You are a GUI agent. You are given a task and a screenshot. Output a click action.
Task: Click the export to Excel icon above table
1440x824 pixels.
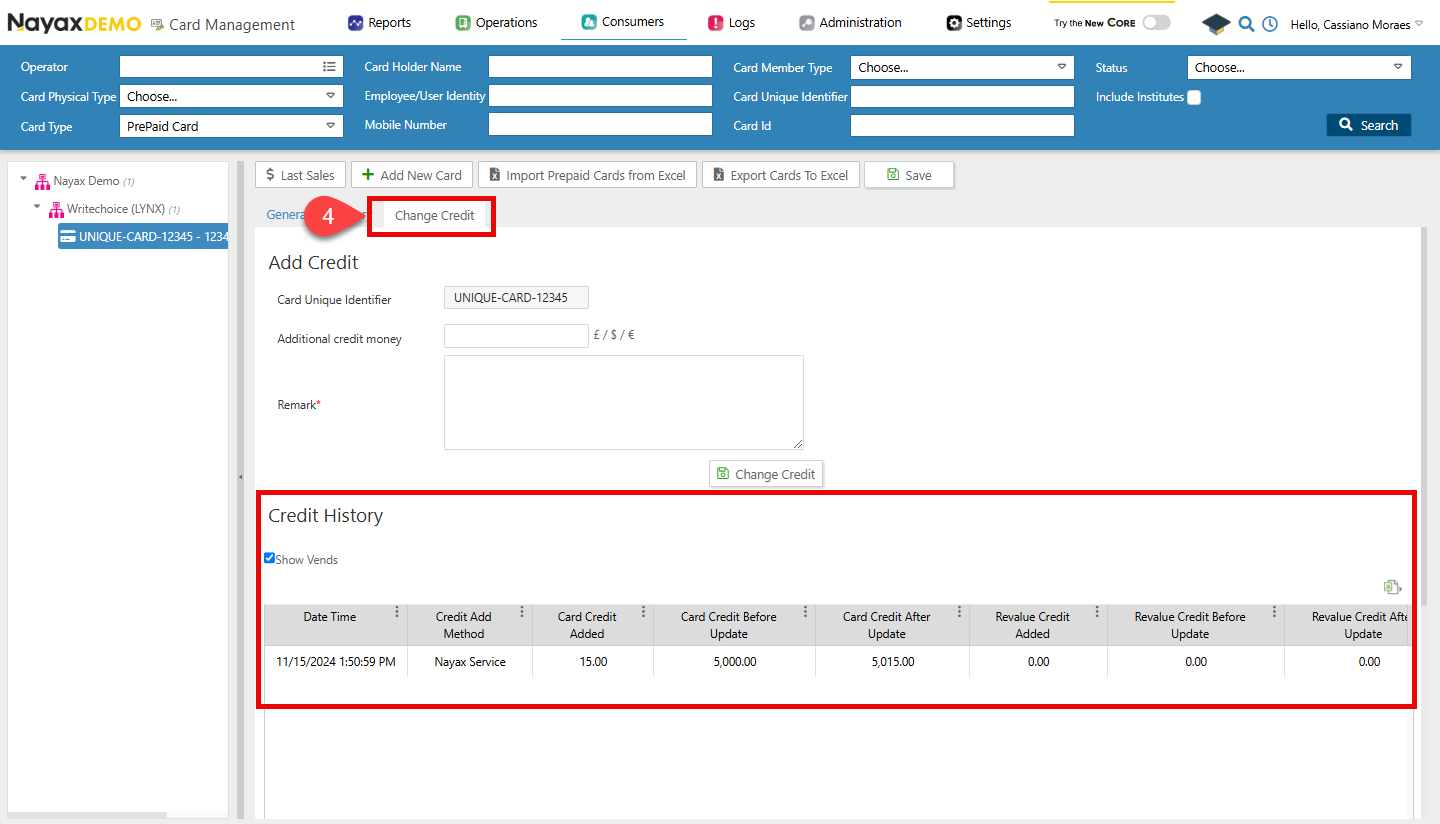(1392, 587)
